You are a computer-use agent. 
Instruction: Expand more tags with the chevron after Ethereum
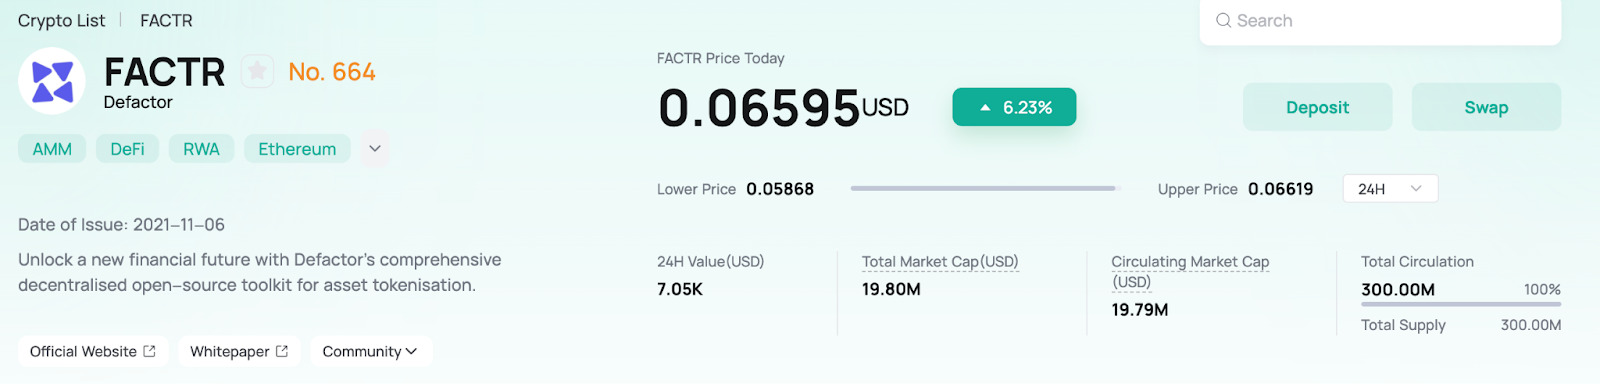375,149
